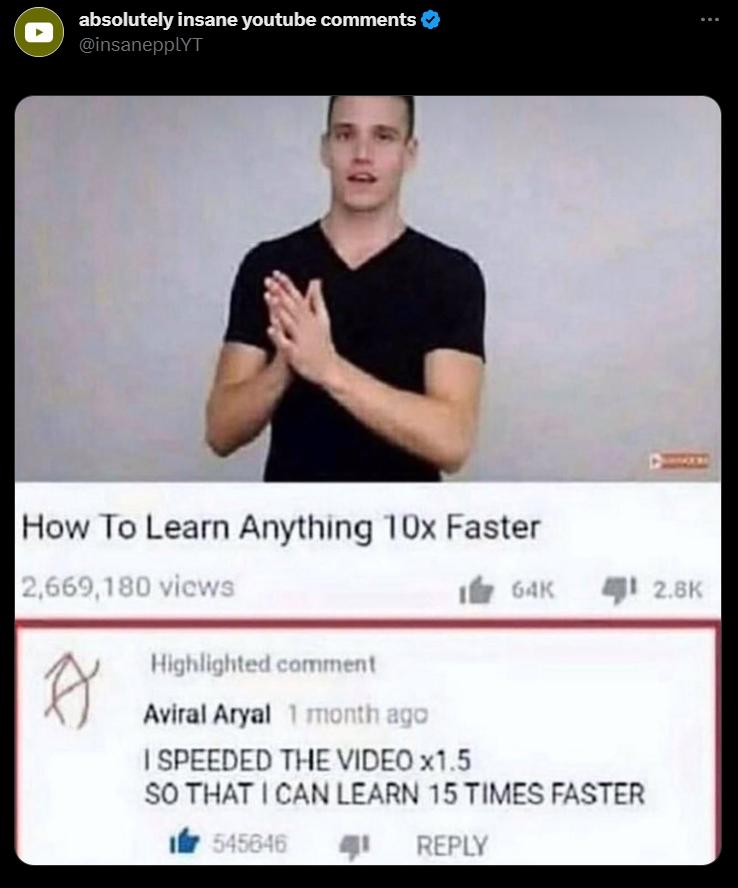The height and width of the screenshot is (888, 738).
Task: Click REPLY under the comment
Action: [x=452, y=846]
